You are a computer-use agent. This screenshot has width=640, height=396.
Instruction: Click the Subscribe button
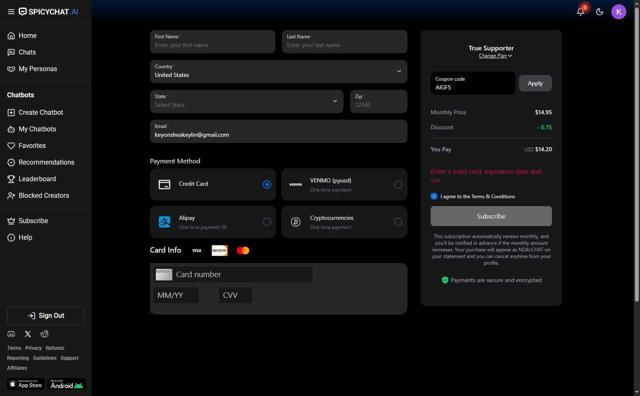pyautogui.click(x=491, y=216)
